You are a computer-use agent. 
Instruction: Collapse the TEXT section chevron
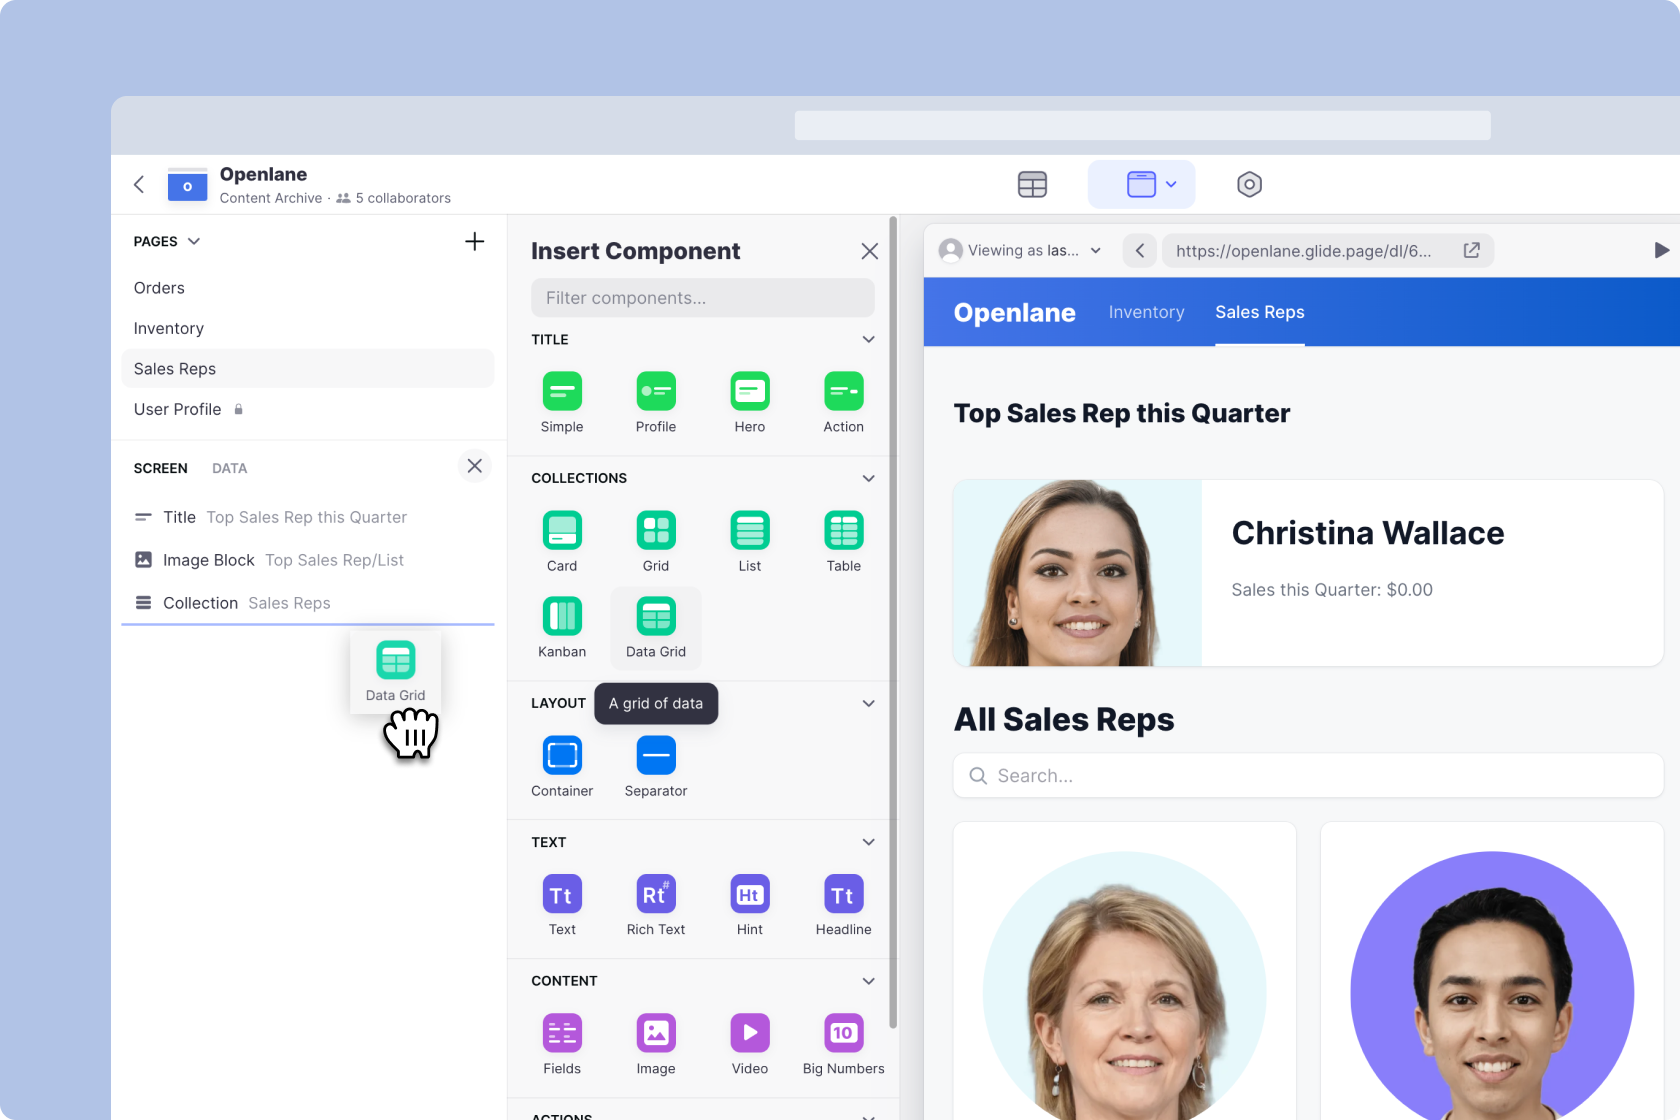868,842
